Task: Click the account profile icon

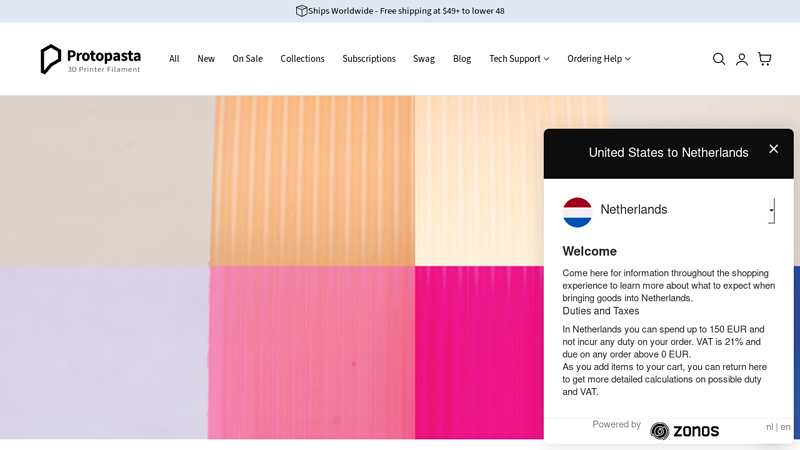Action: 741,59
